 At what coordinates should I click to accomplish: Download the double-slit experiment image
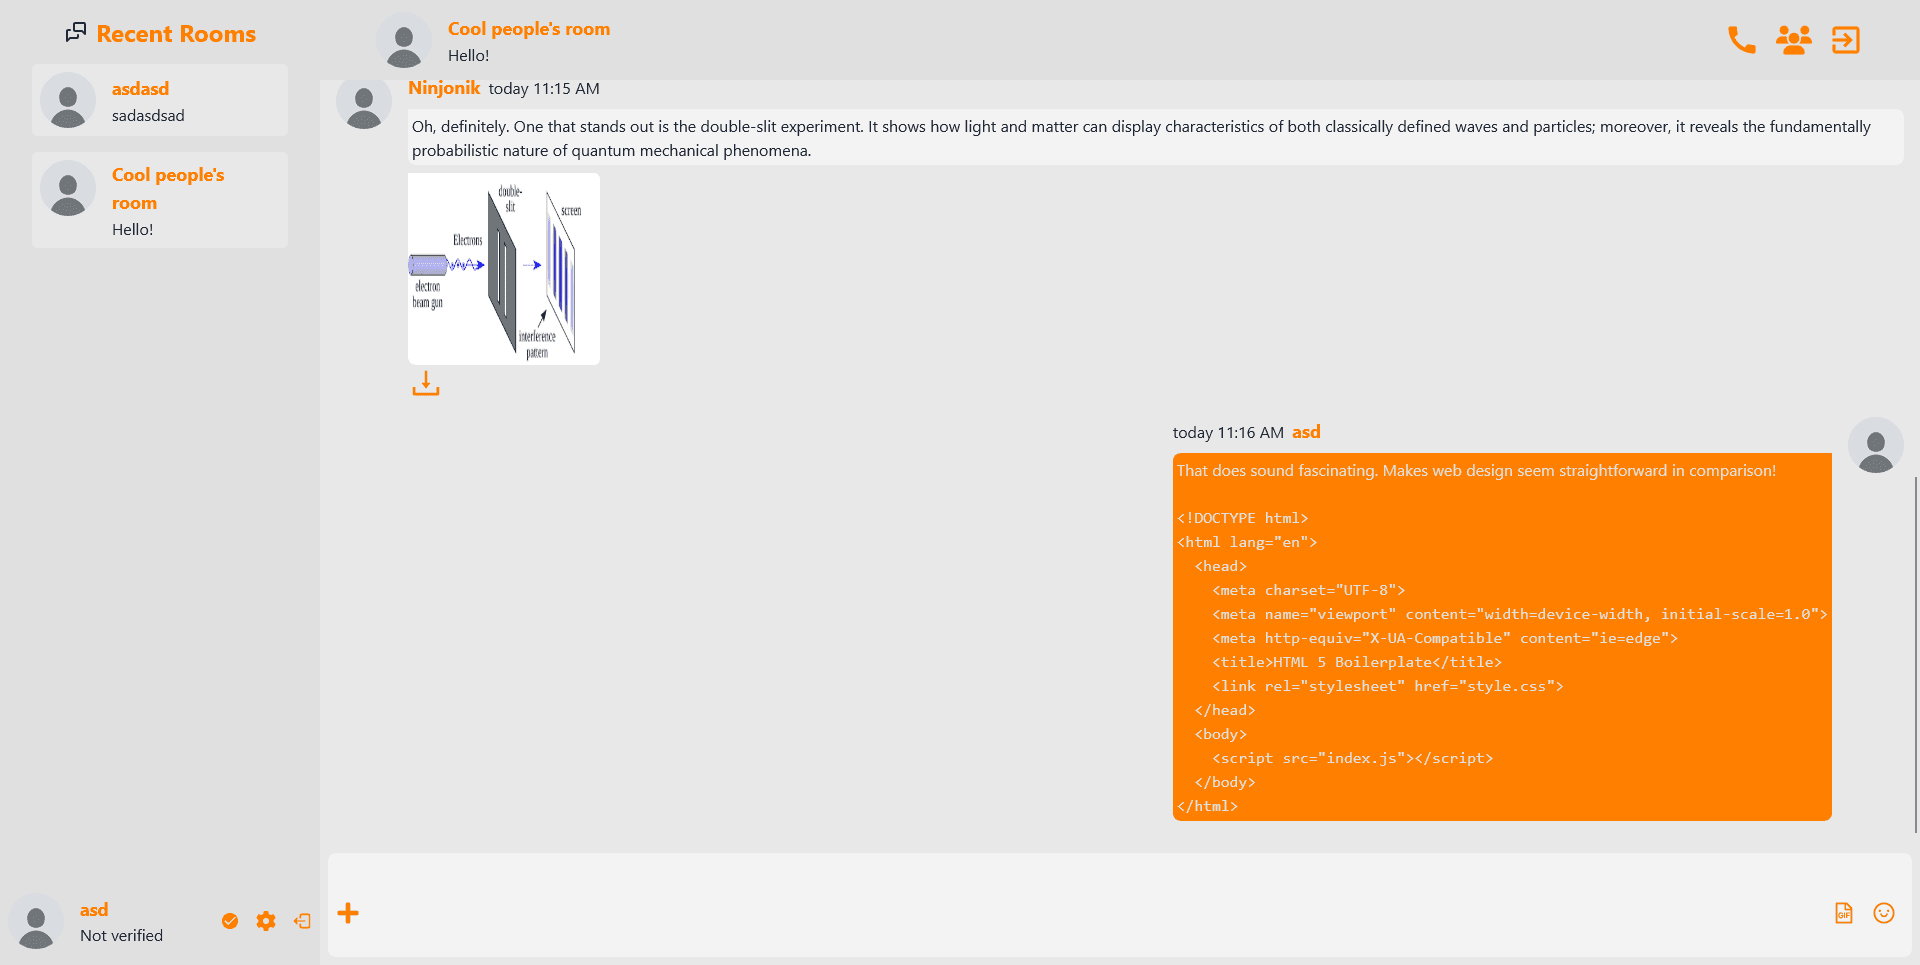426,384
